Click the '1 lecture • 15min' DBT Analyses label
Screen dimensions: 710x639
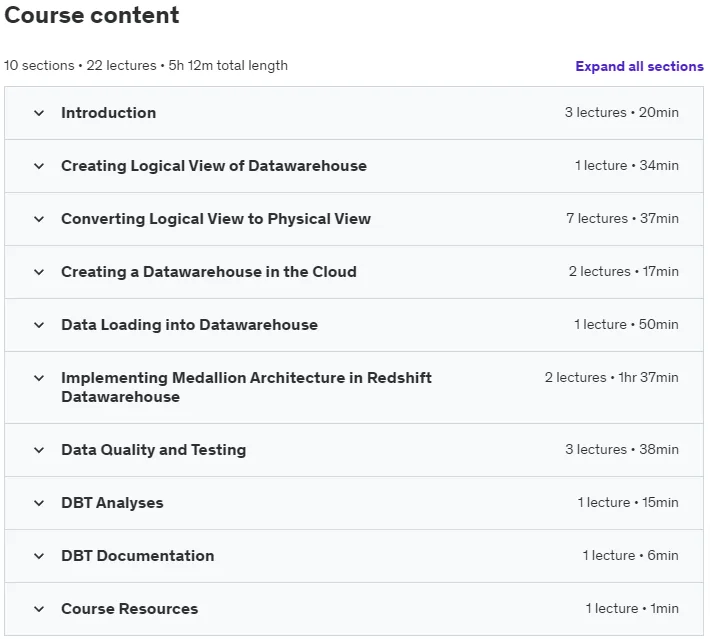click(x=628, y=502)
